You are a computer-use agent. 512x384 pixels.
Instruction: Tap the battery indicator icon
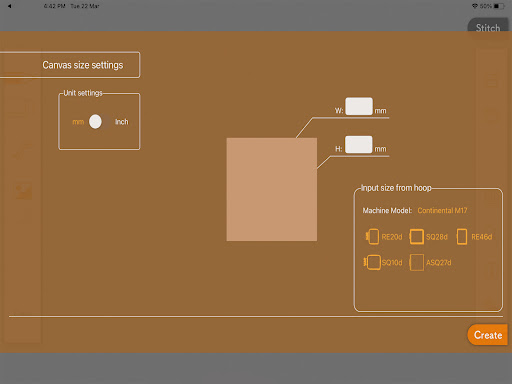pyautogui.click(x=499, y=6)
